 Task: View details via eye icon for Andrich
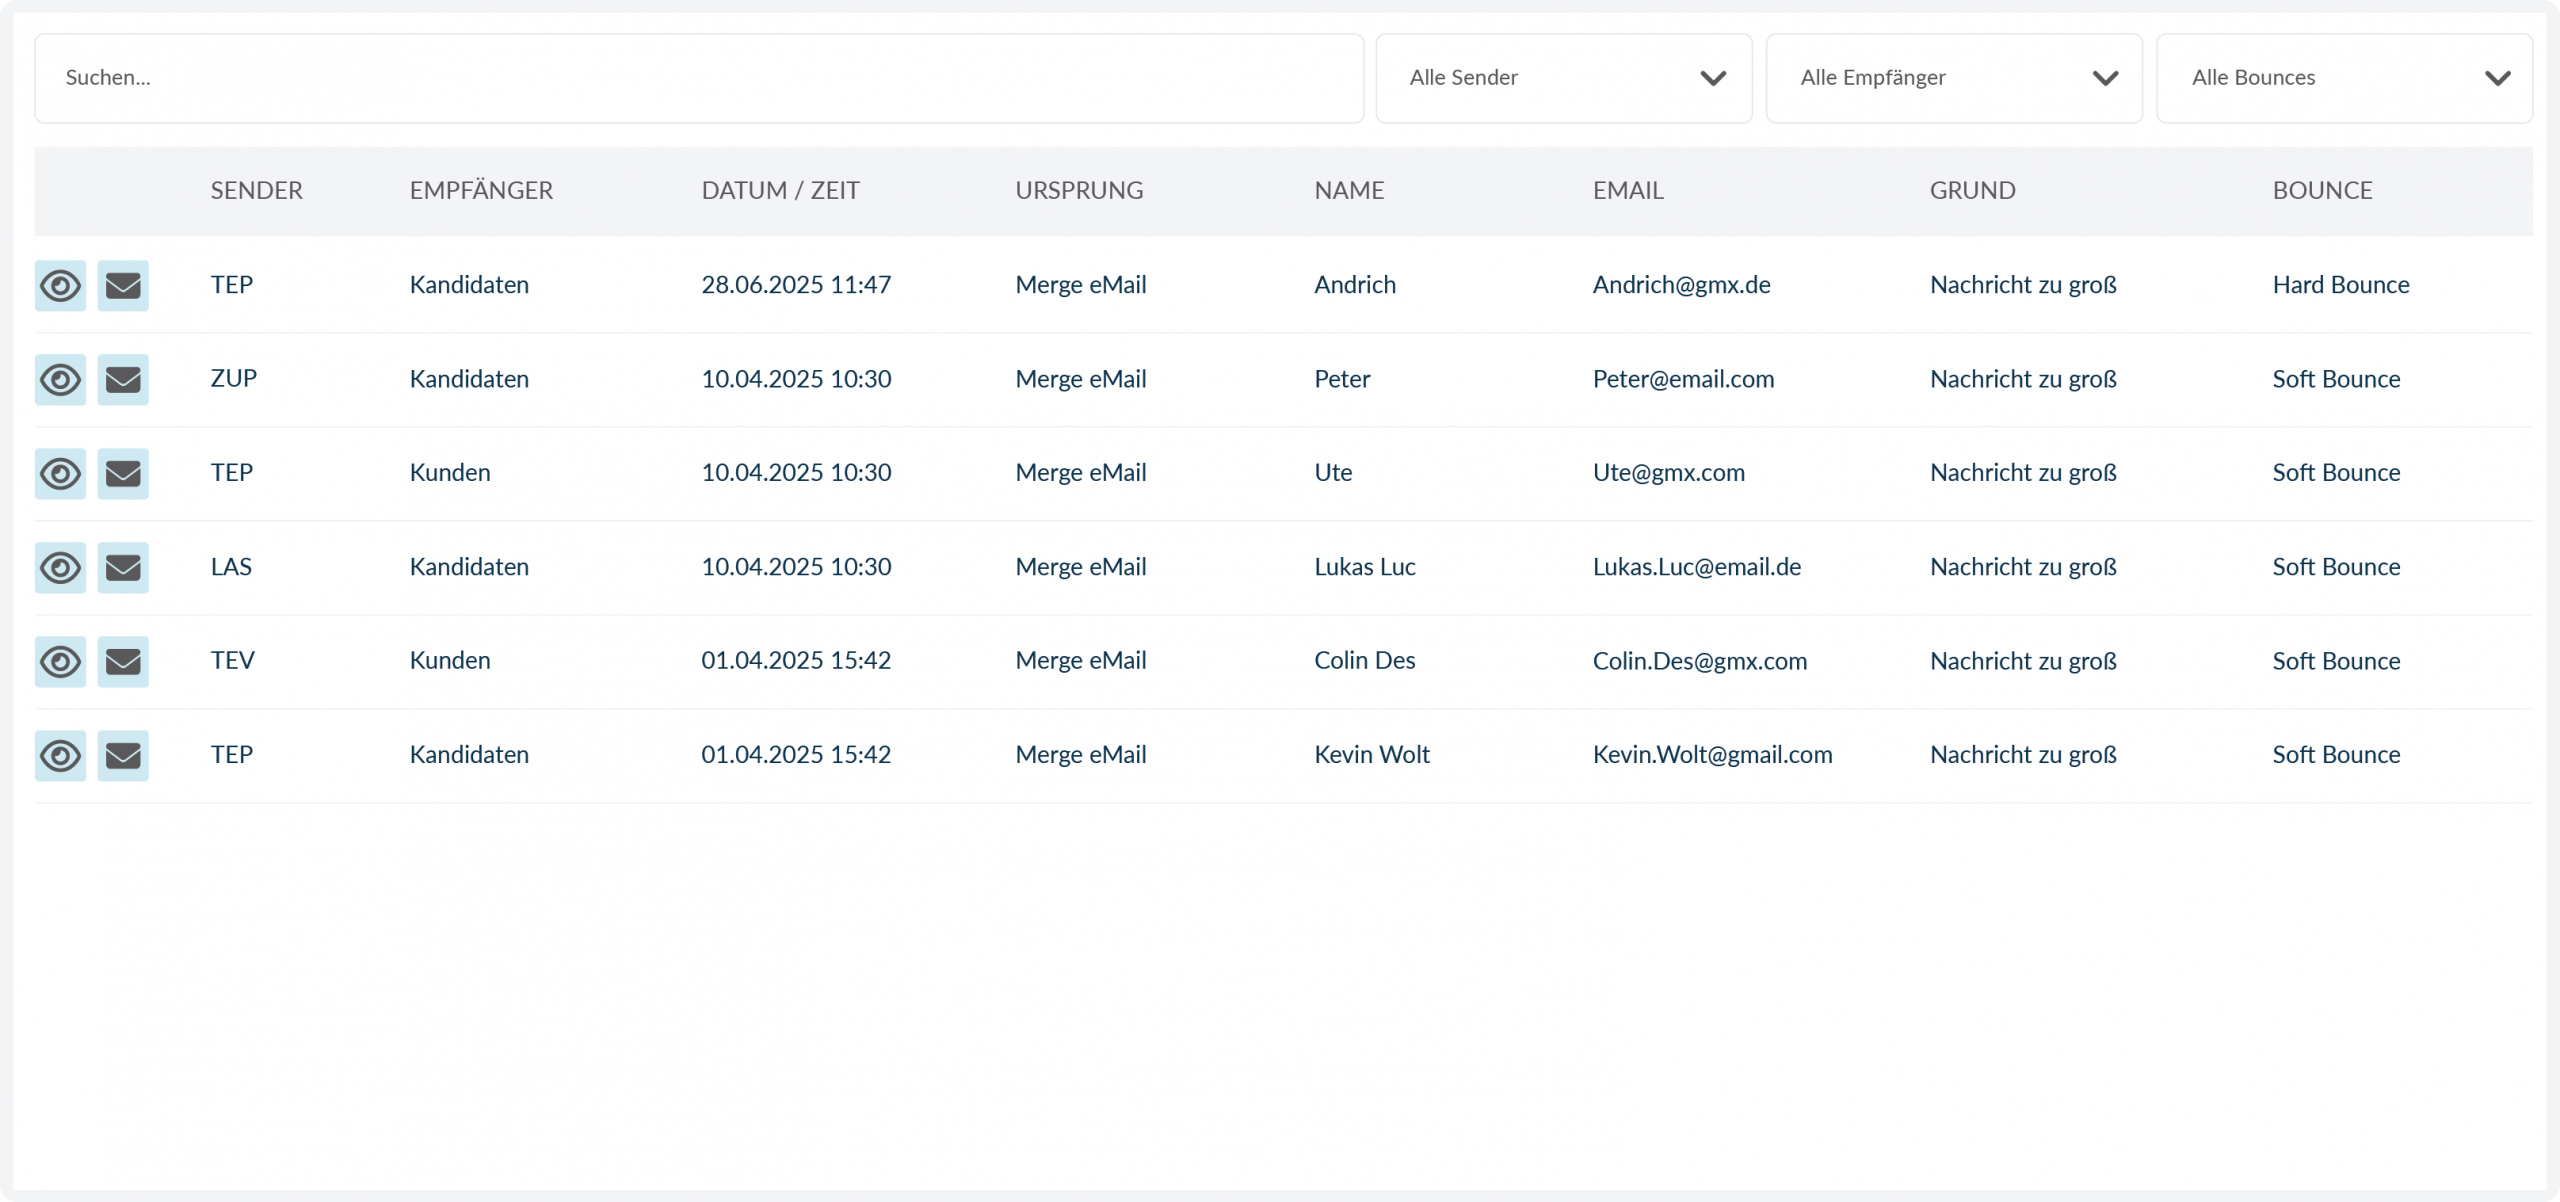60,286
